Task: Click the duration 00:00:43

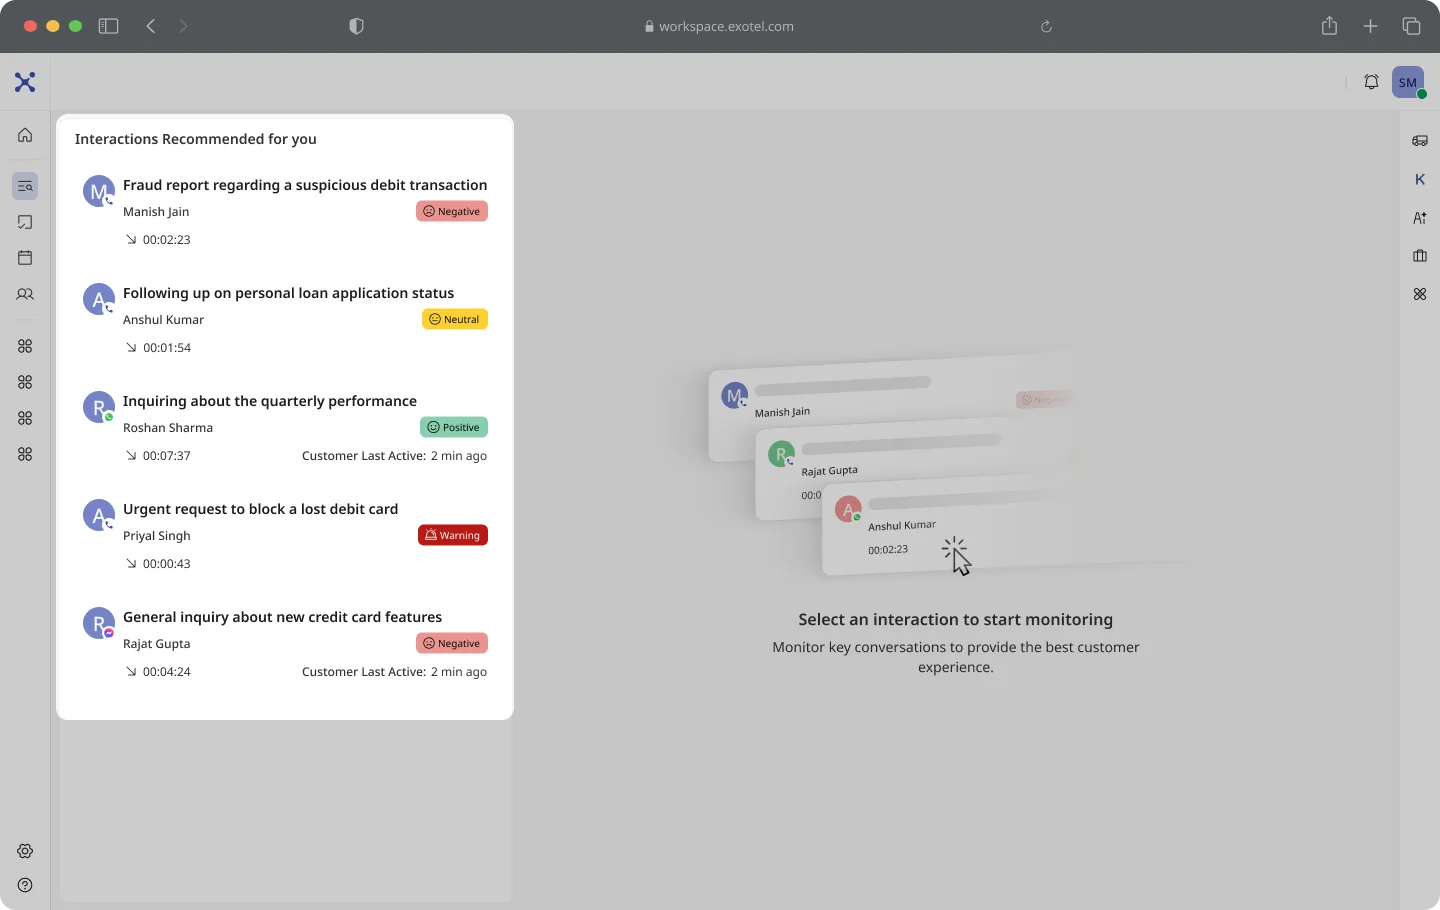Action: (166, 564)
